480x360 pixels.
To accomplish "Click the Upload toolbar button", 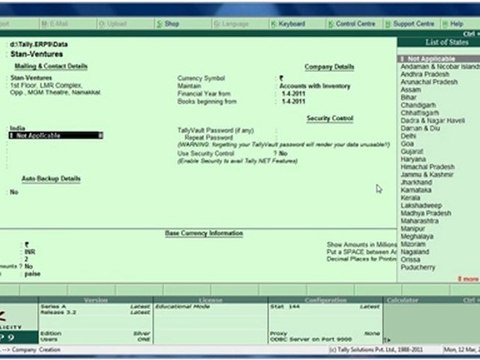I will 113,24.
